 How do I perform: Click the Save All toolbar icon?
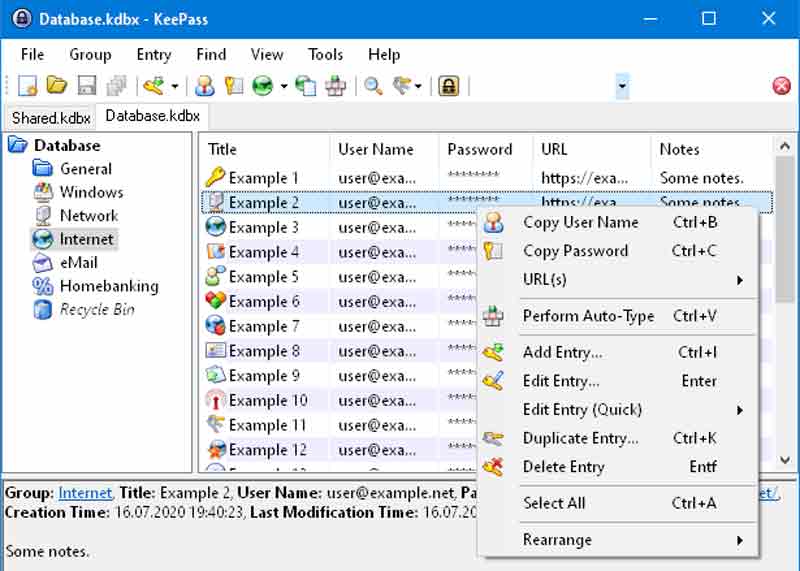[x=116, y=86]
